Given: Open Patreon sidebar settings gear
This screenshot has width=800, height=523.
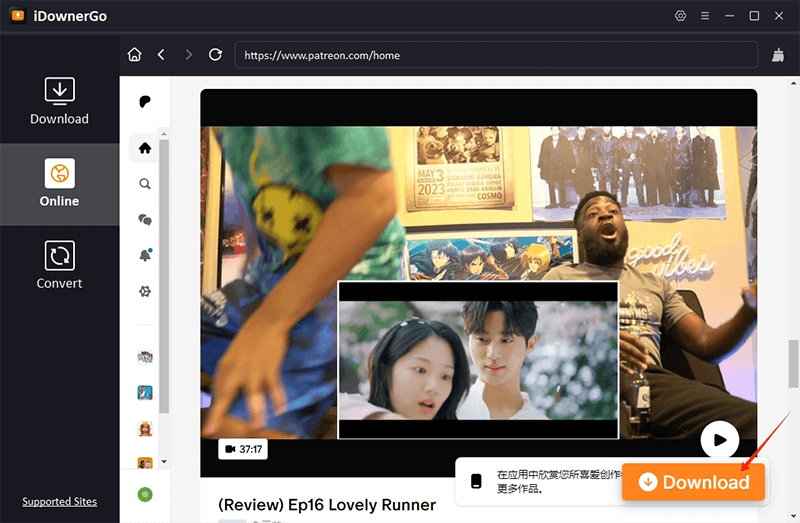Looking at the screenshot, I should (145, 291).
